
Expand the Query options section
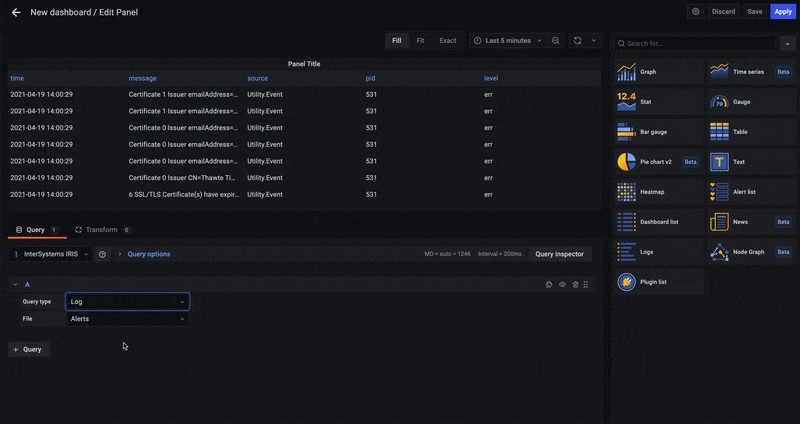148,254
